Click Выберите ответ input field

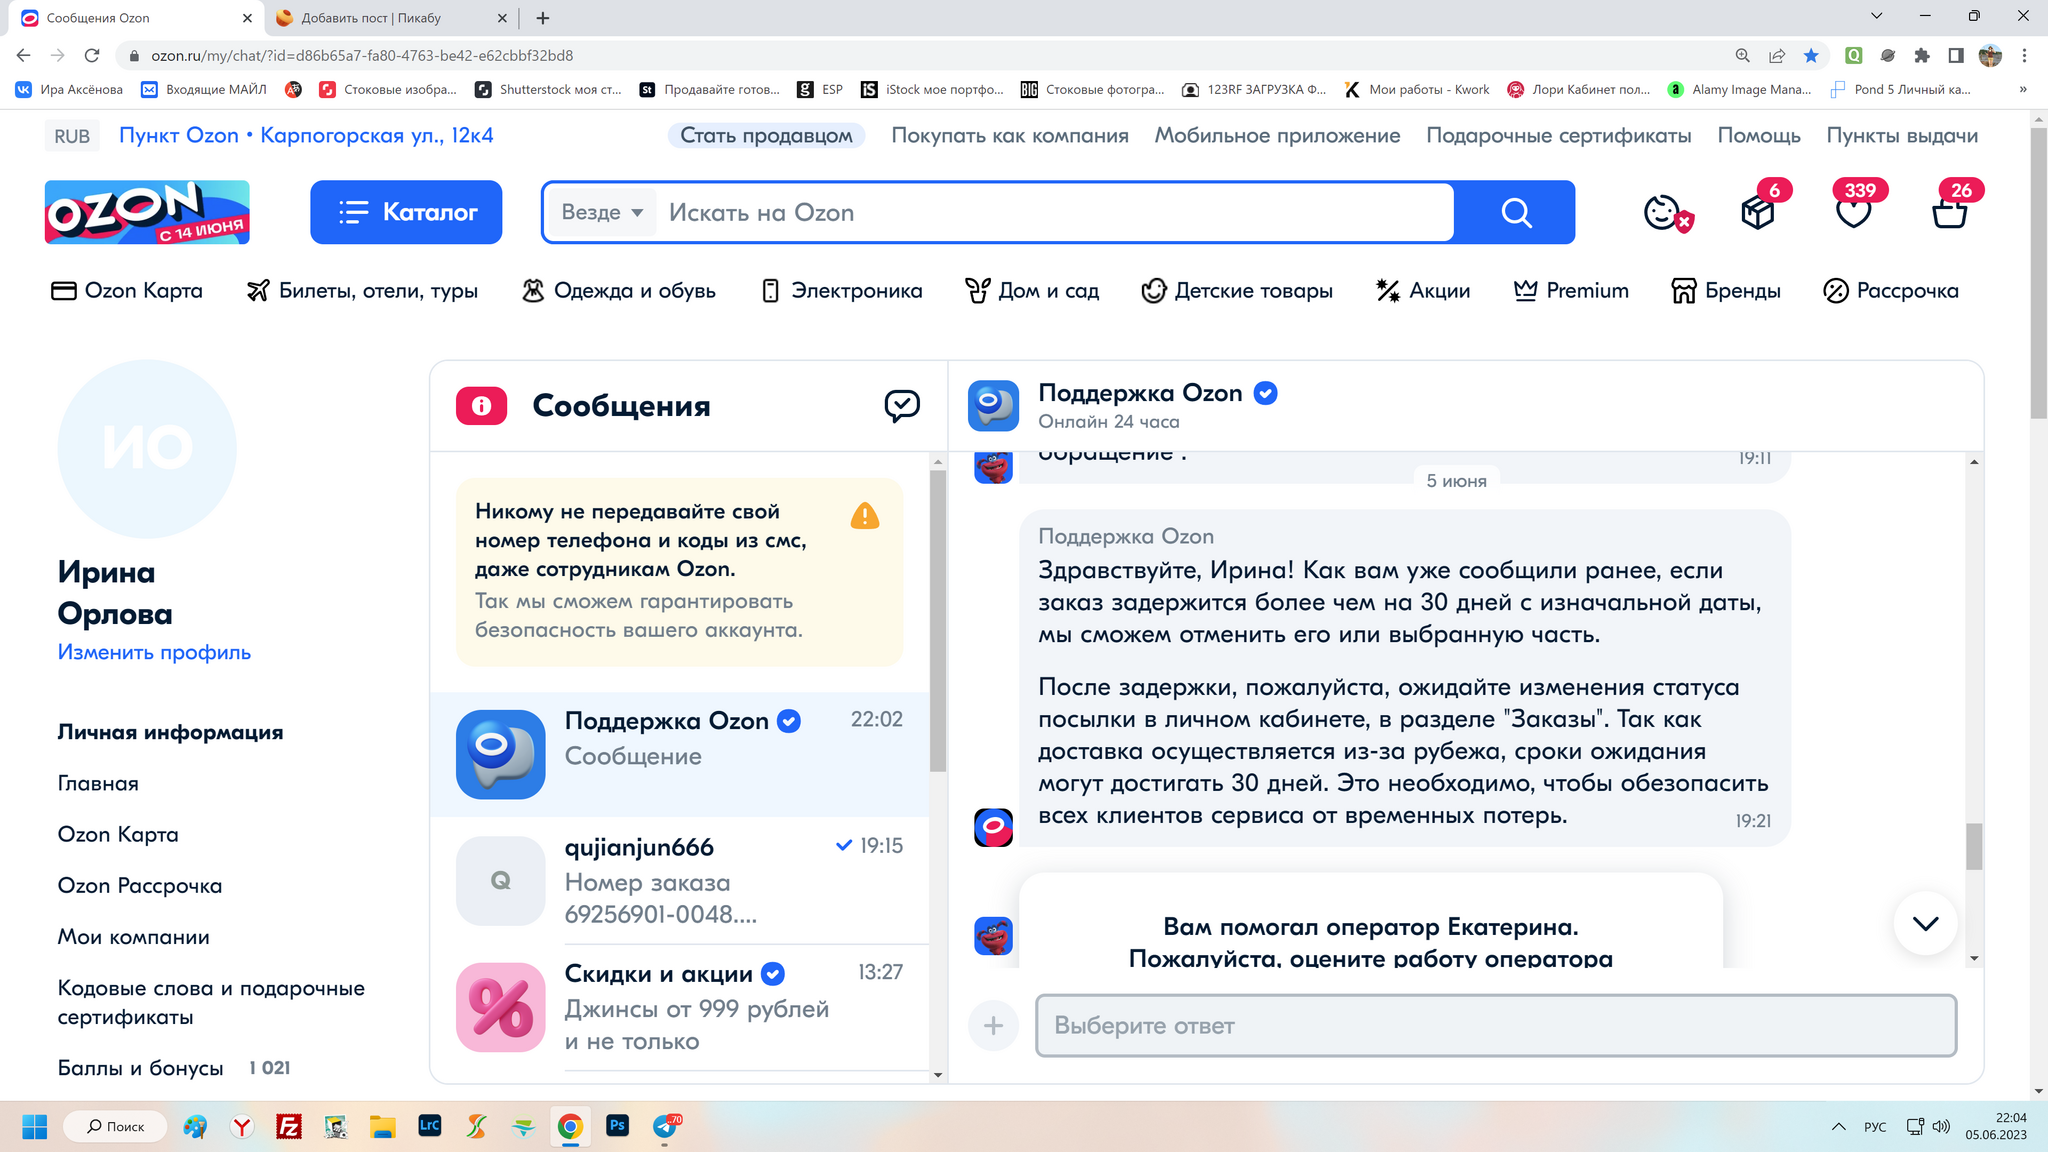1496,1025
